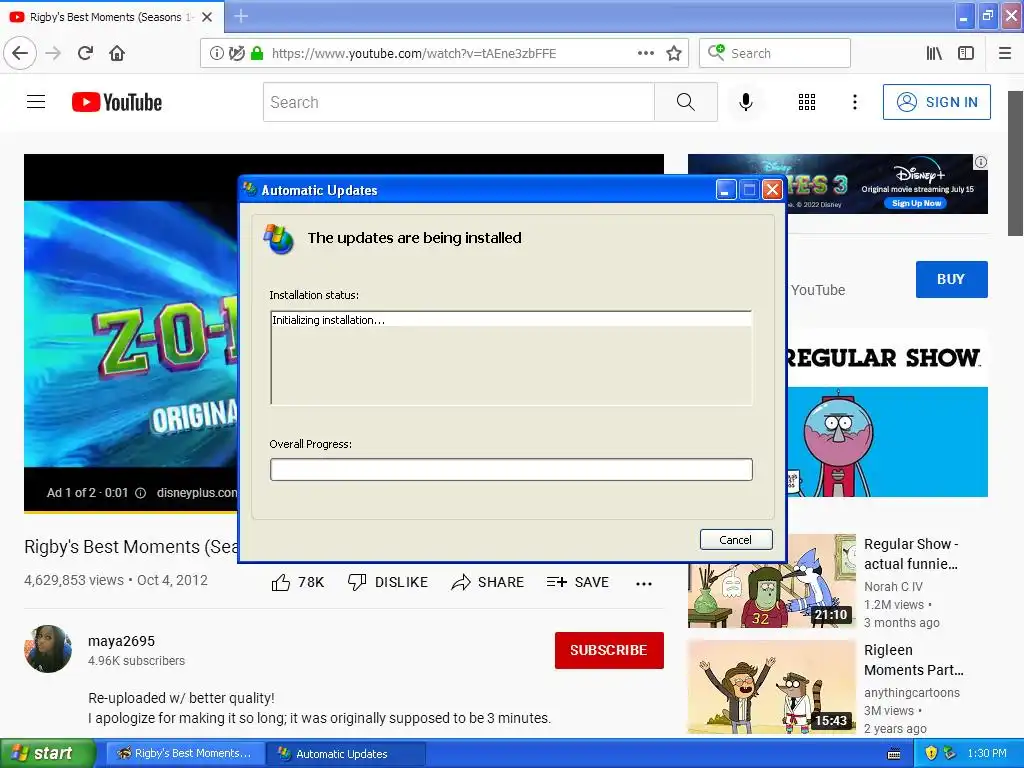
Task: Open a new browser tab with plus
Action: [241, 16]
